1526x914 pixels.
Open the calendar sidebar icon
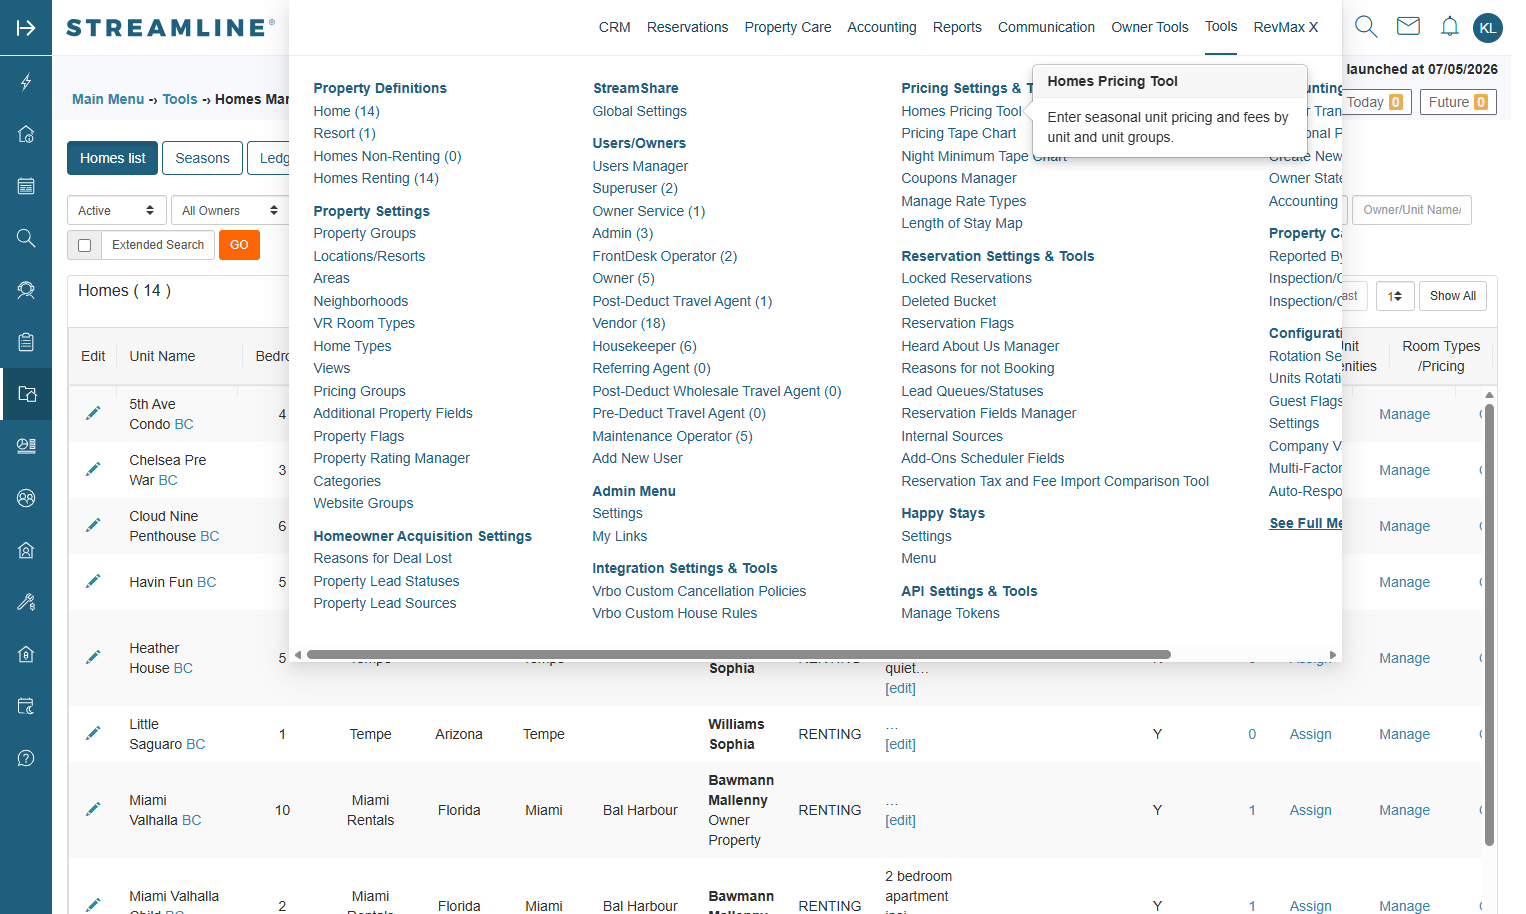click(26, 186)
